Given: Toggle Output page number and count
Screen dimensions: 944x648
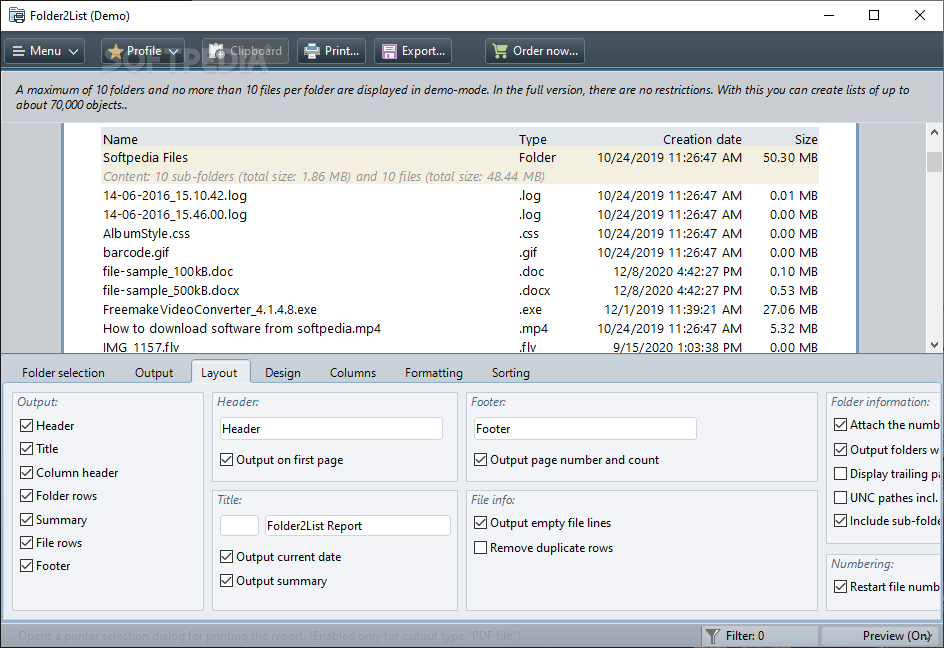Looking at the screenshot, I should click(480, 460).
